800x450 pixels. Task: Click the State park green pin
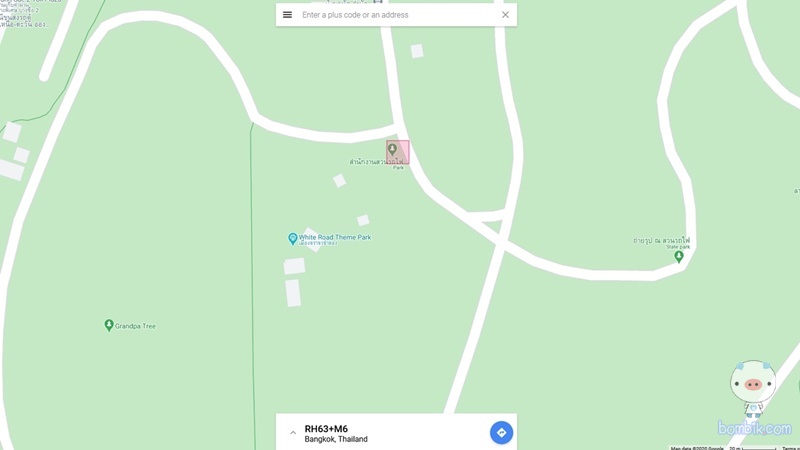point(679,256)
